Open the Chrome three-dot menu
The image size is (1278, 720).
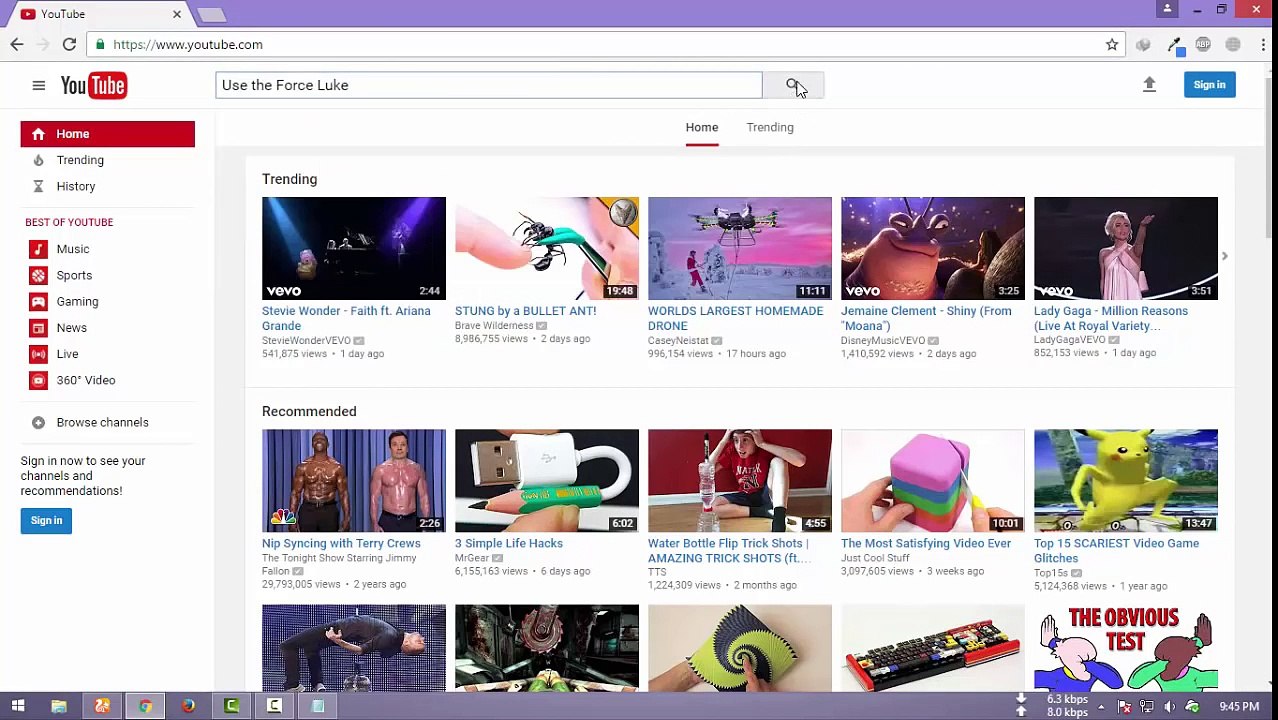tap(1263, 44)
